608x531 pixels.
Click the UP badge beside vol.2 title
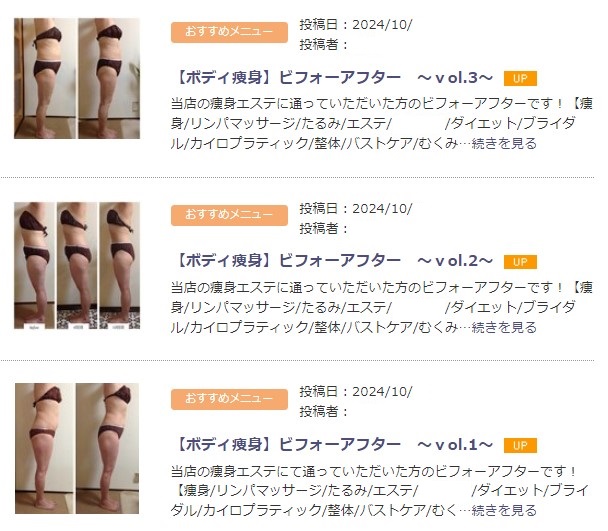point(520,262)
